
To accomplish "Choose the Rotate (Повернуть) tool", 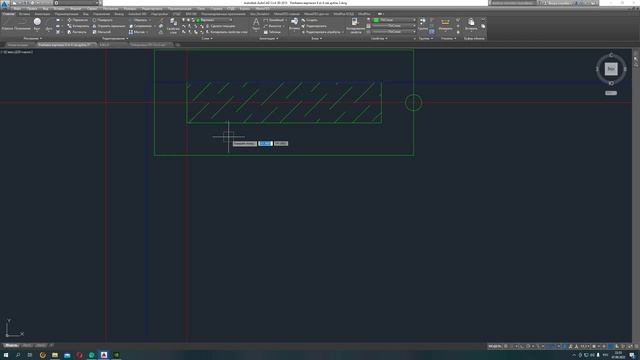I will (102, 20).
